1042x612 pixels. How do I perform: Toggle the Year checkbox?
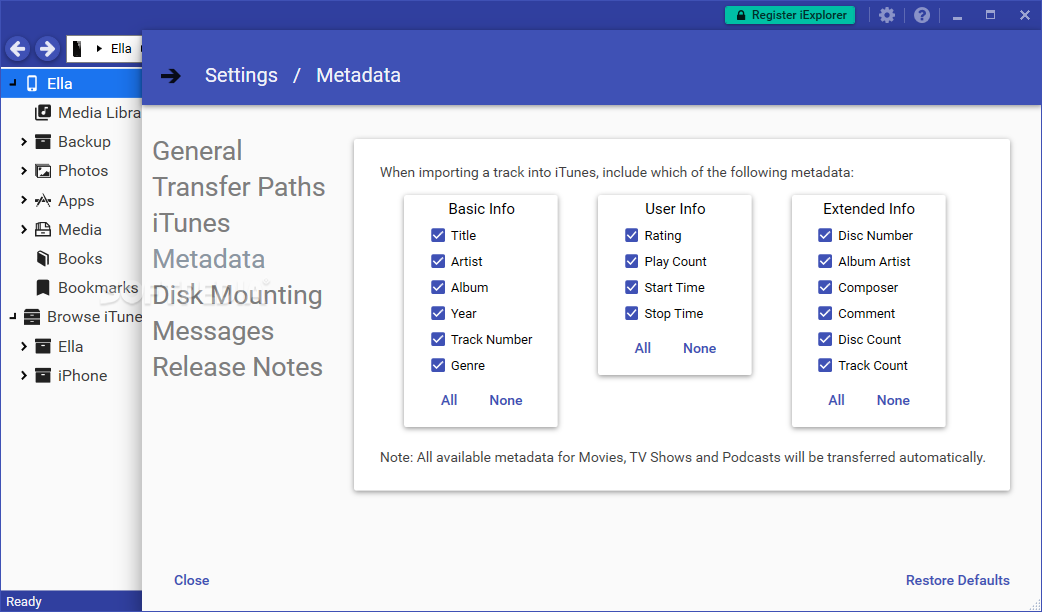tap(438, 313)
